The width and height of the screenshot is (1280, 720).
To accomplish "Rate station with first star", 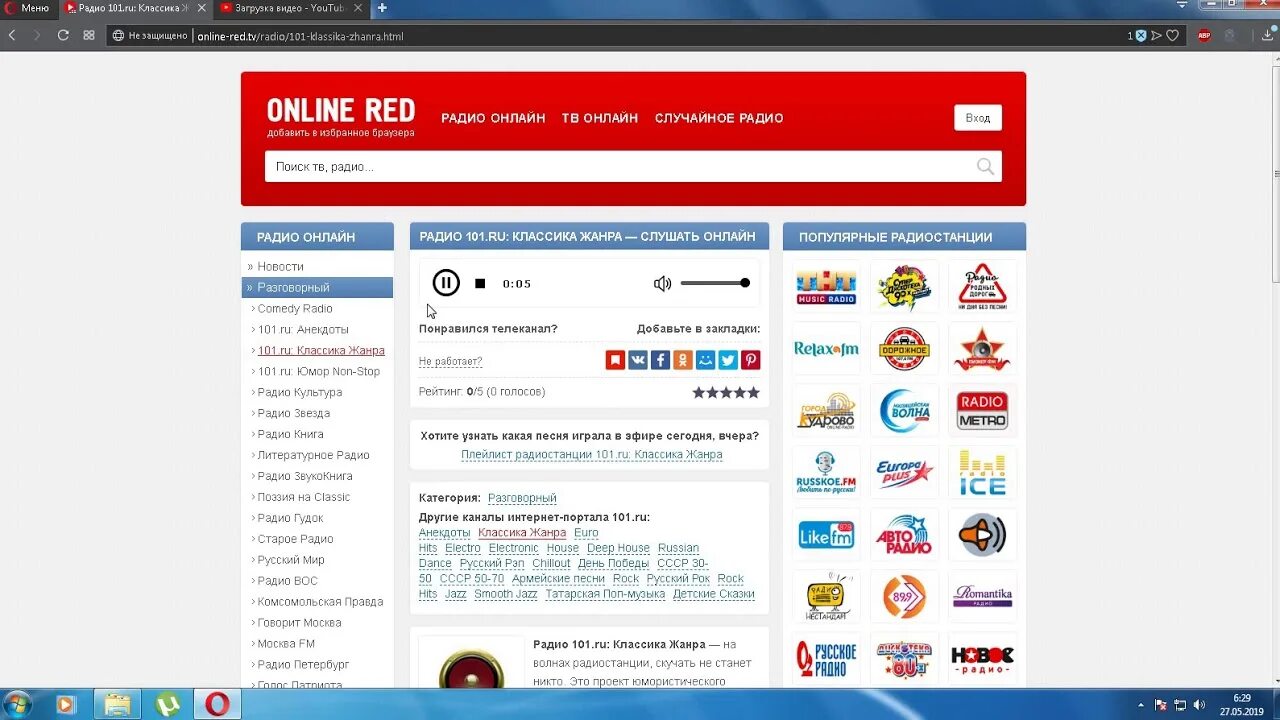I will point(699,392).
